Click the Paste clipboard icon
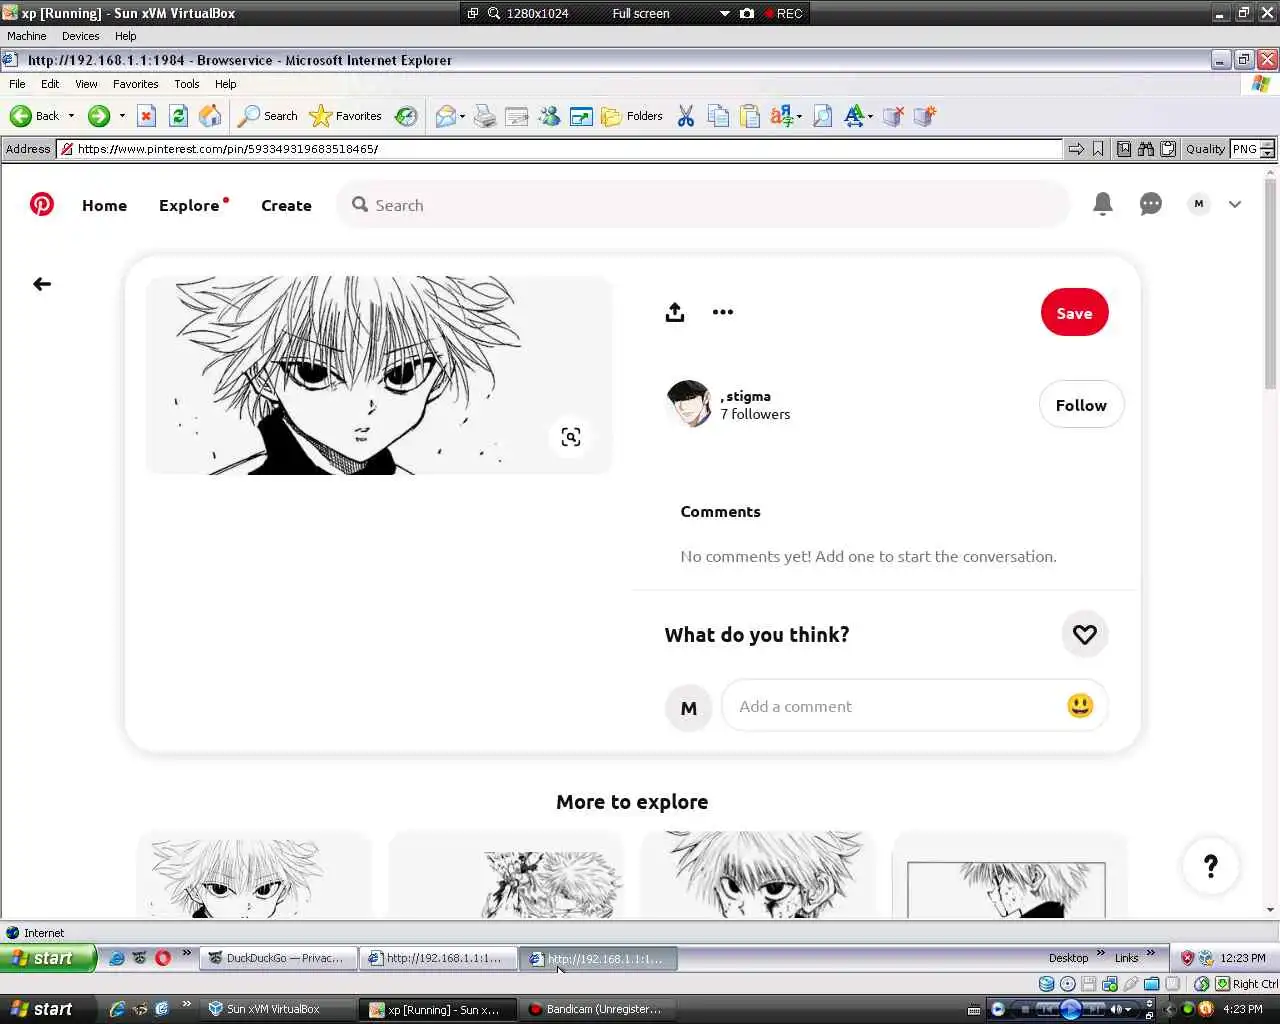Screen dimensions: 1280x1024 [x=750, y=116]
